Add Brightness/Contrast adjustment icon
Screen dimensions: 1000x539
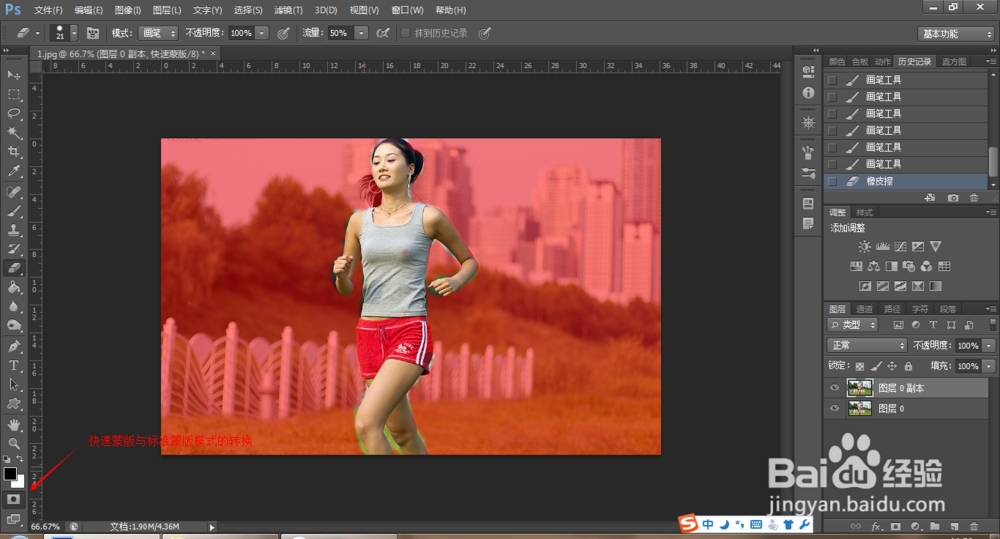point(864,246)
